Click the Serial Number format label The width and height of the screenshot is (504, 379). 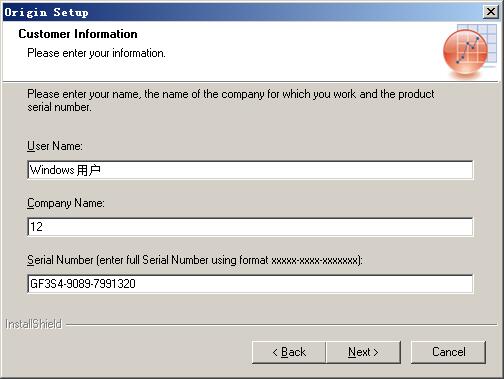pos(195,260)
